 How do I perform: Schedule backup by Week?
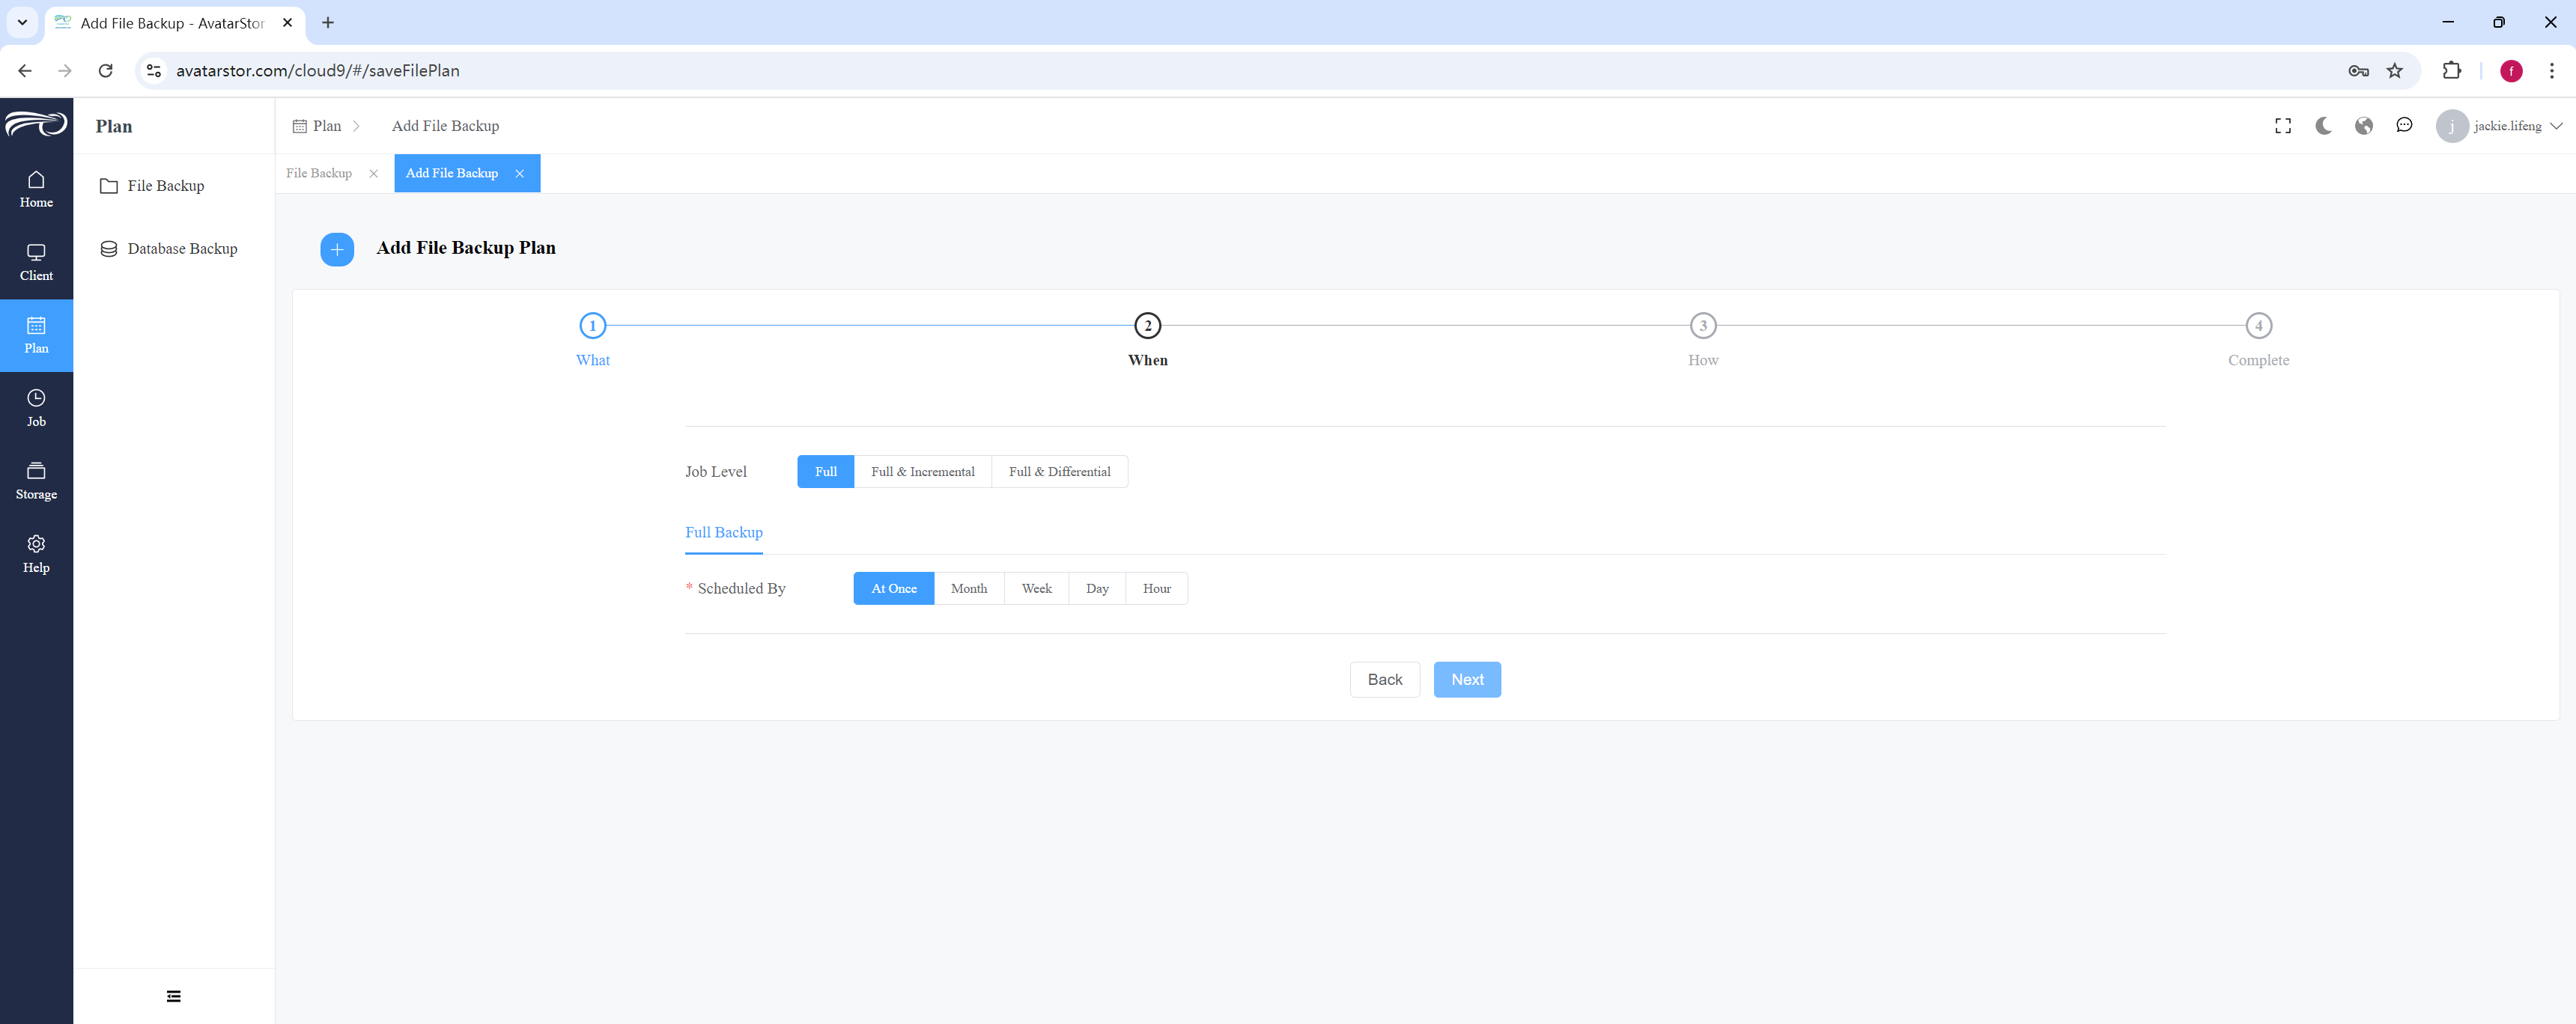[x=1036, y=589]
